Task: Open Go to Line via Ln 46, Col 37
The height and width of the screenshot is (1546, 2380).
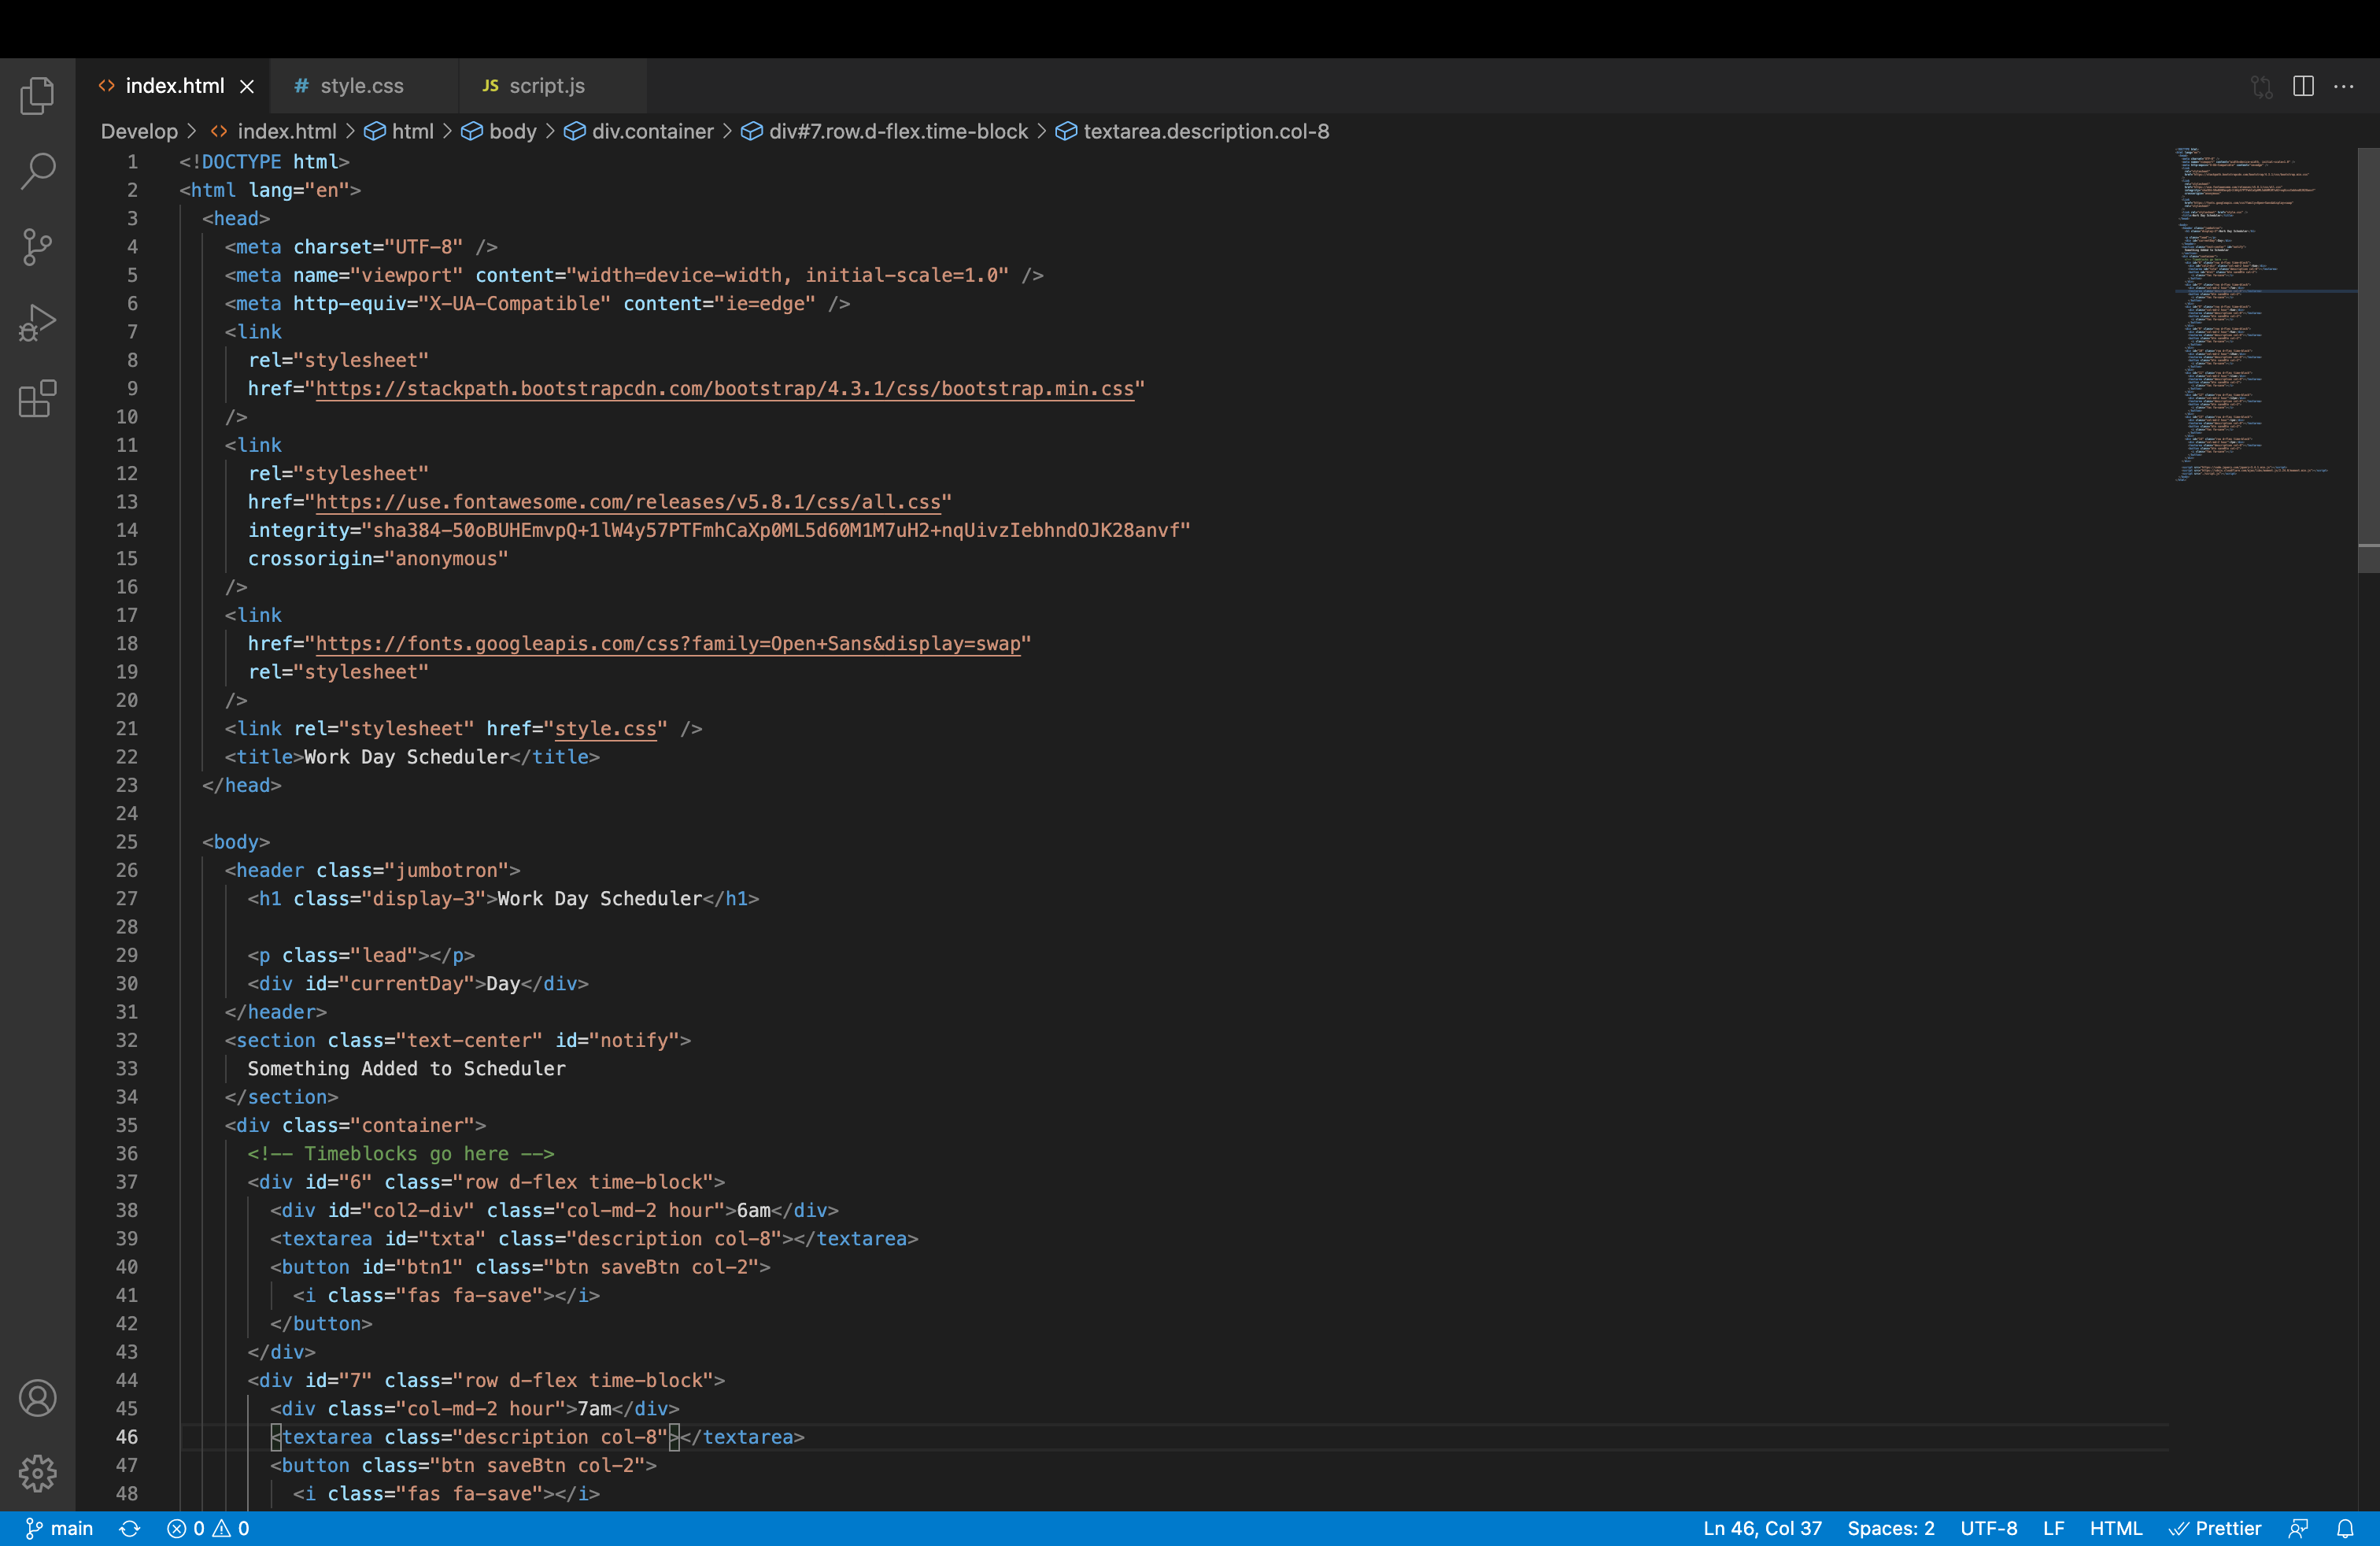Action: [x=1762, y=1528]
